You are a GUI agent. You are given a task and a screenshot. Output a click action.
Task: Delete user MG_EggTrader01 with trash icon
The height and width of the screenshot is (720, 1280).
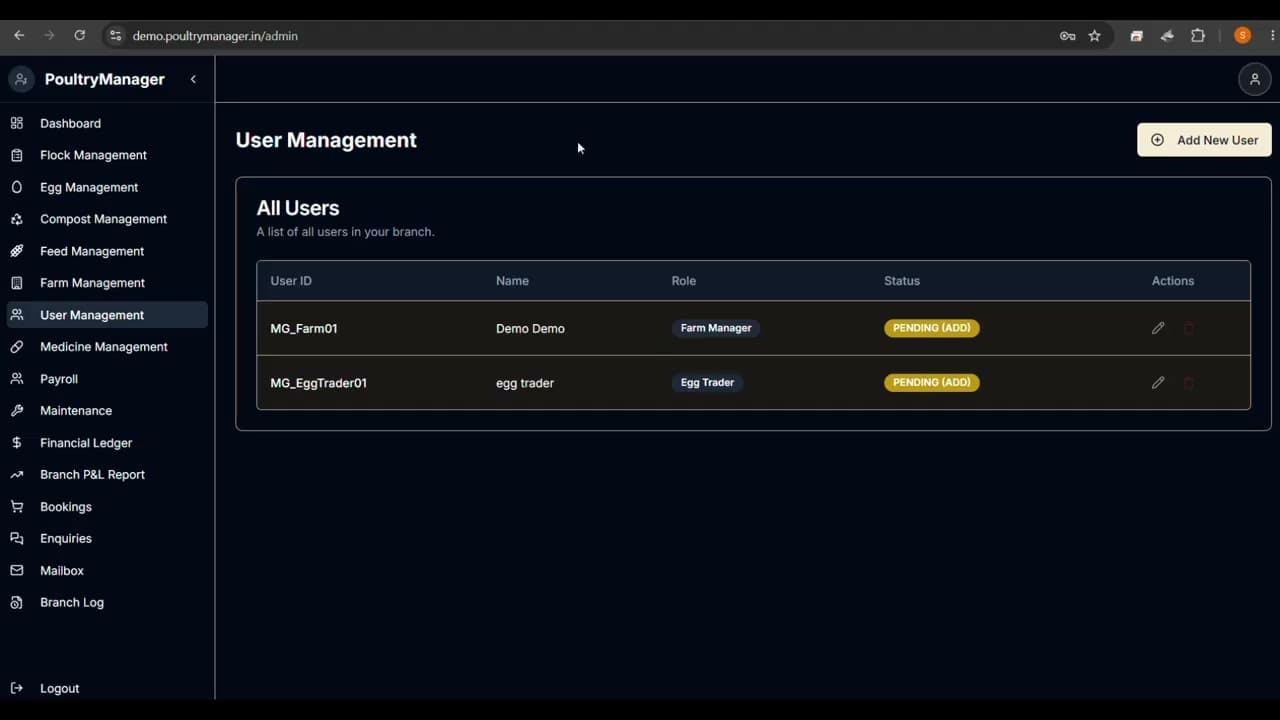(1189, 382)
